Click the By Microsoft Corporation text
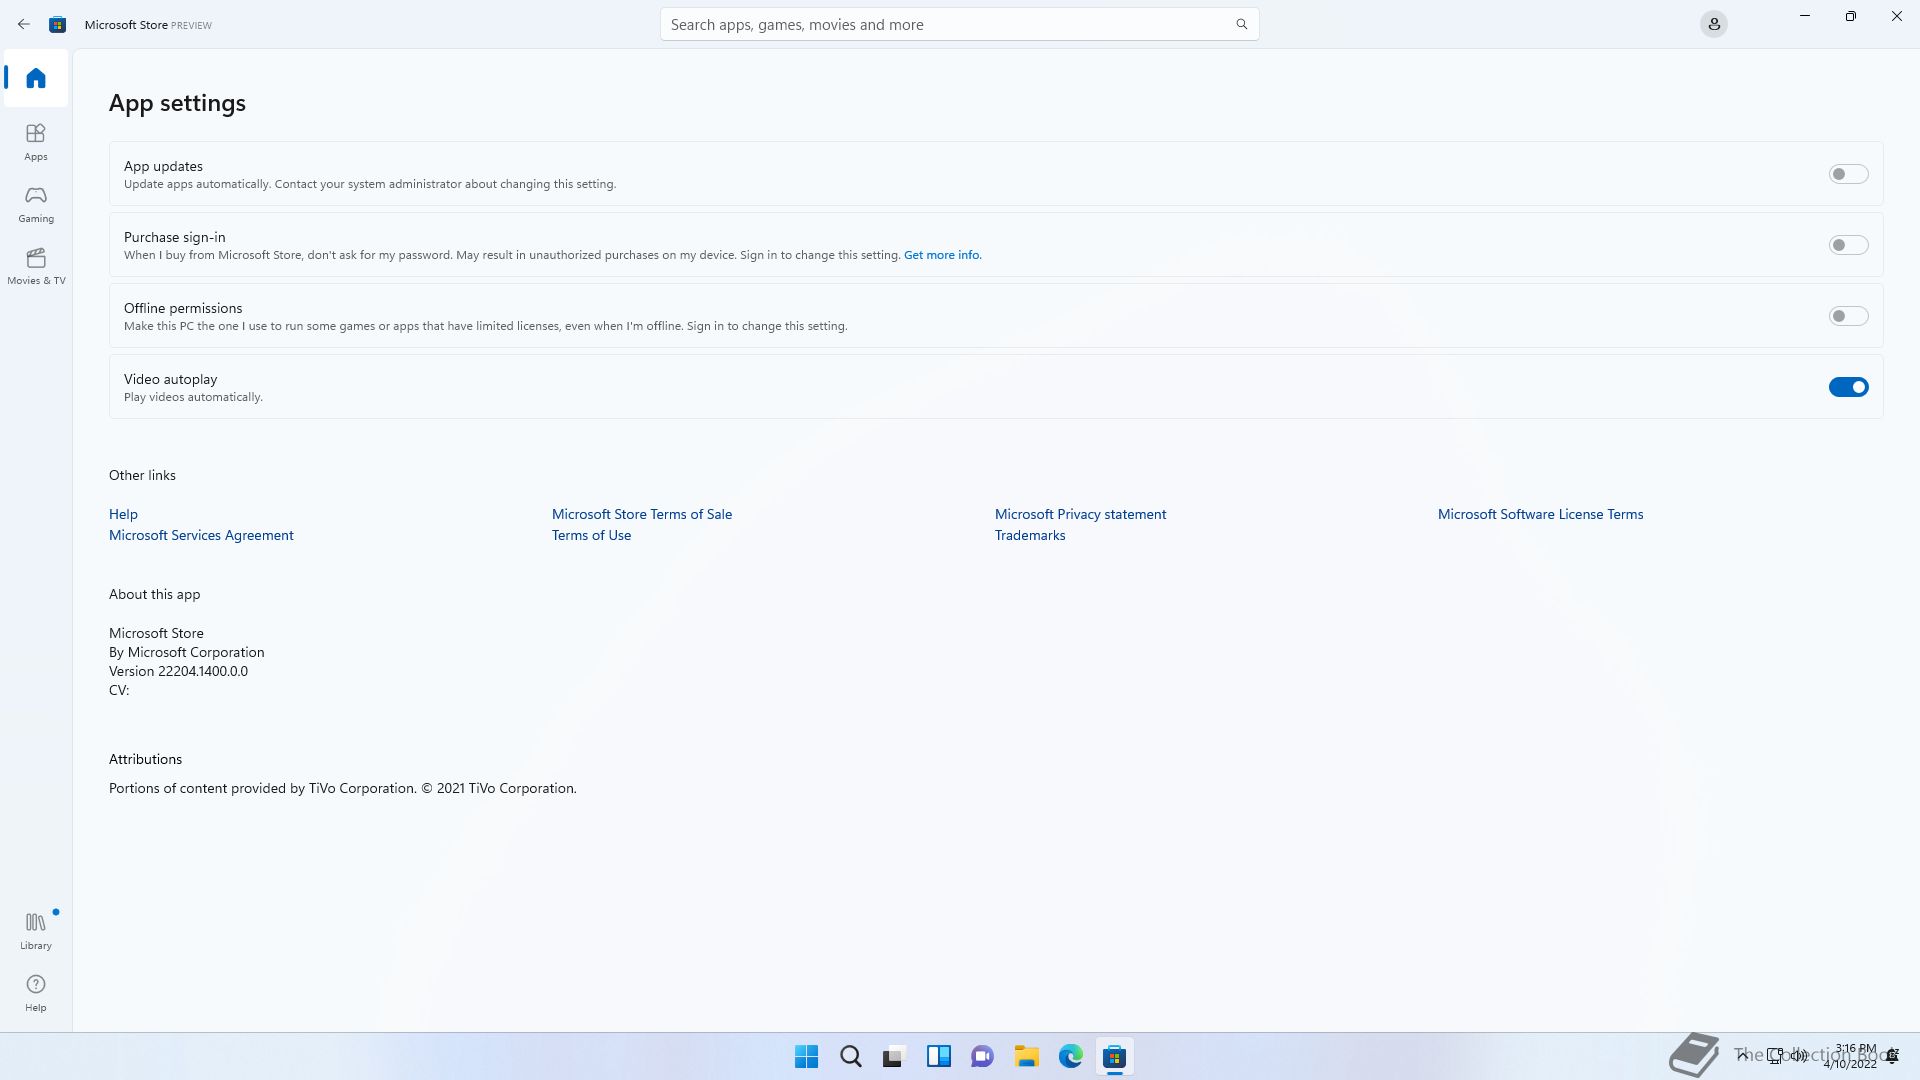 [186, 652]
